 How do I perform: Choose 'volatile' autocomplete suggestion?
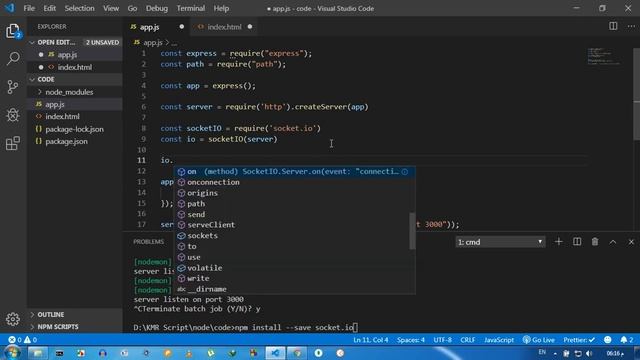tap(295, 268)
